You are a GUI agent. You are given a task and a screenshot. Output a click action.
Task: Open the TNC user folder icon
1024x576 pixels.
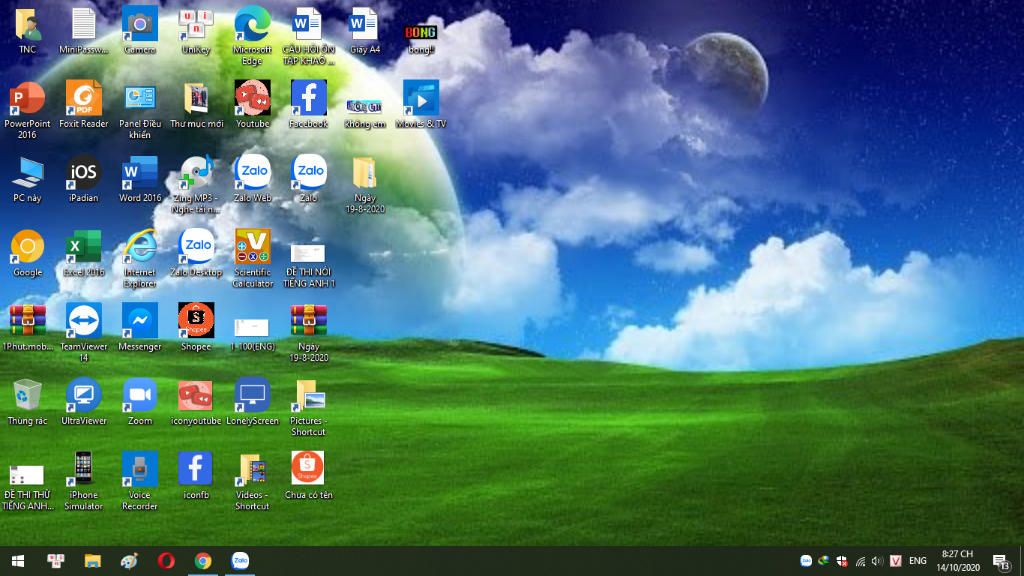27,25
